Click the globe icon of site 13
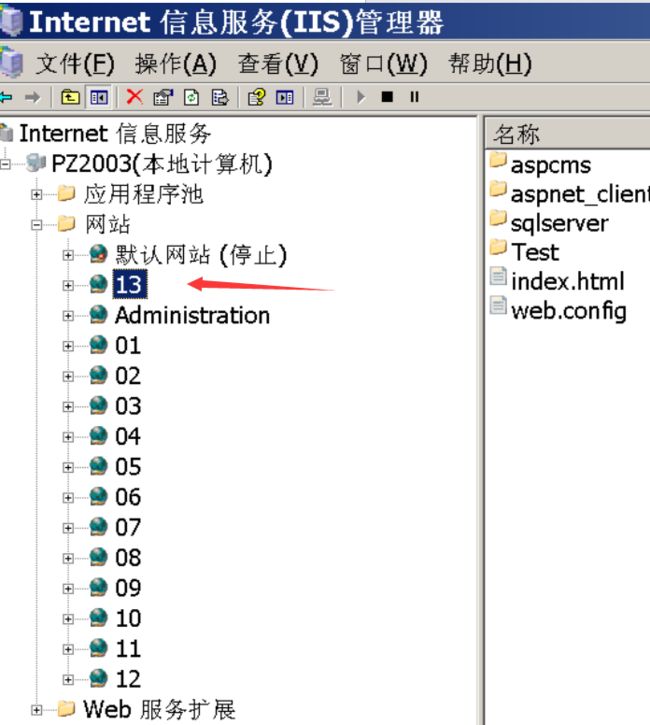650x725 pixels. [x=98, y=284]
